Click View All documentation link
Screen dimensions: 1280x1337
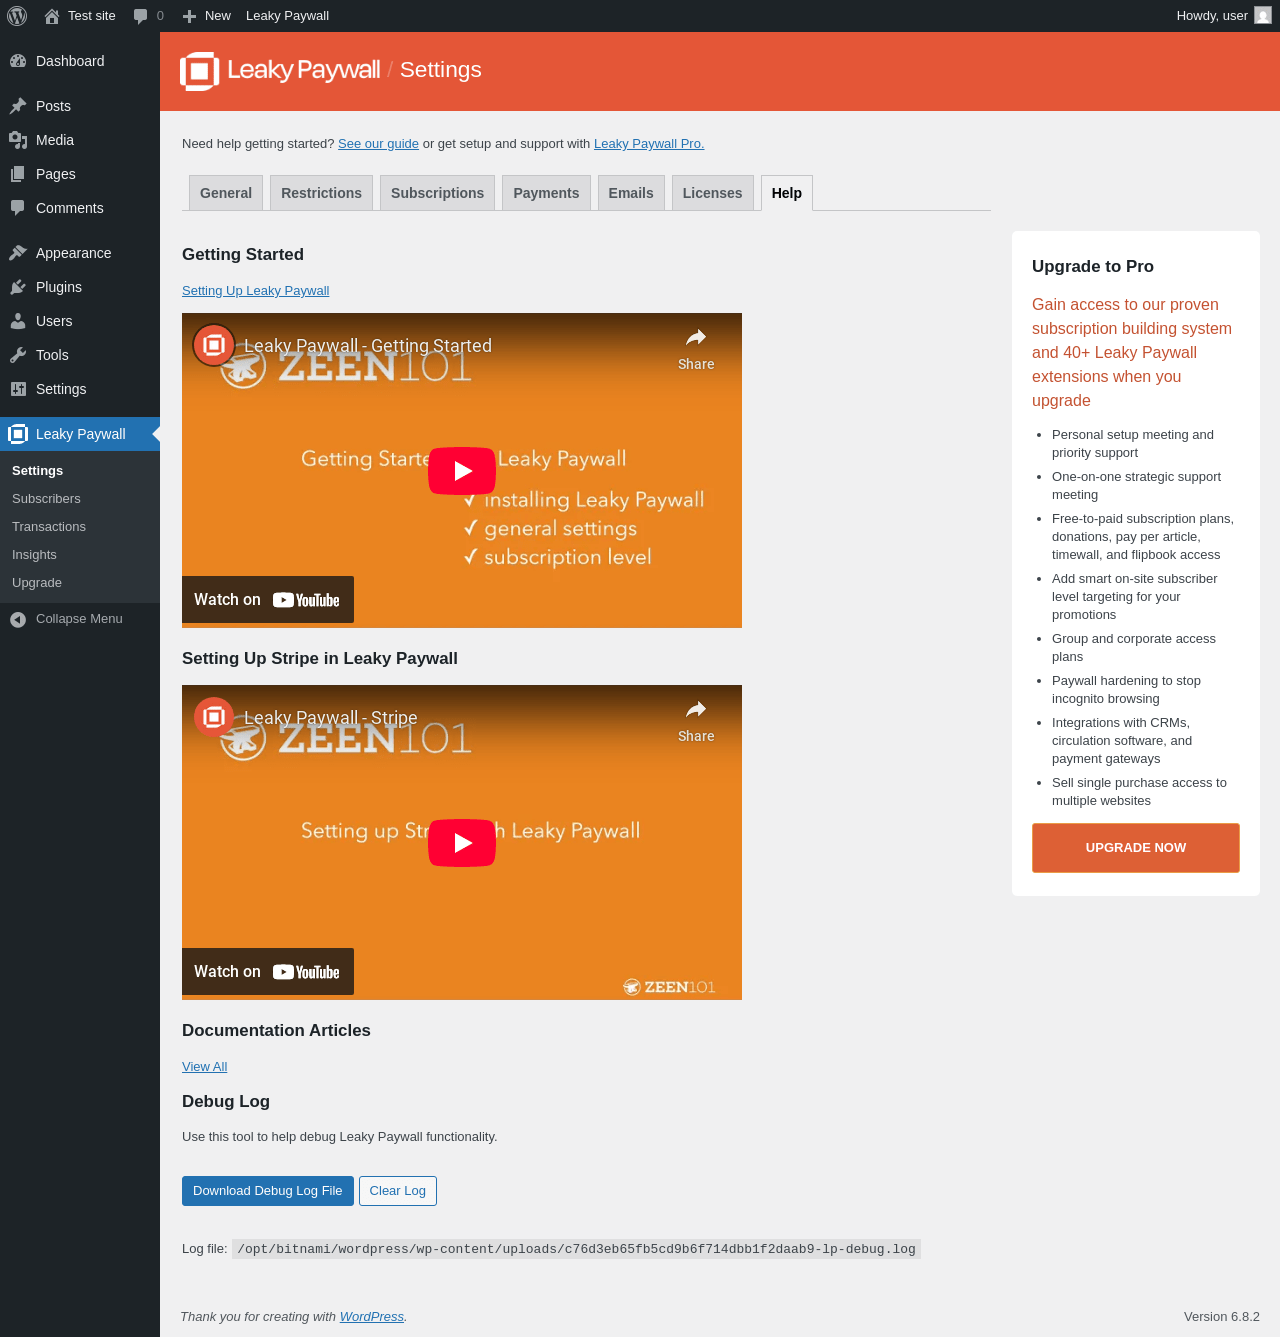(204, 1067)
